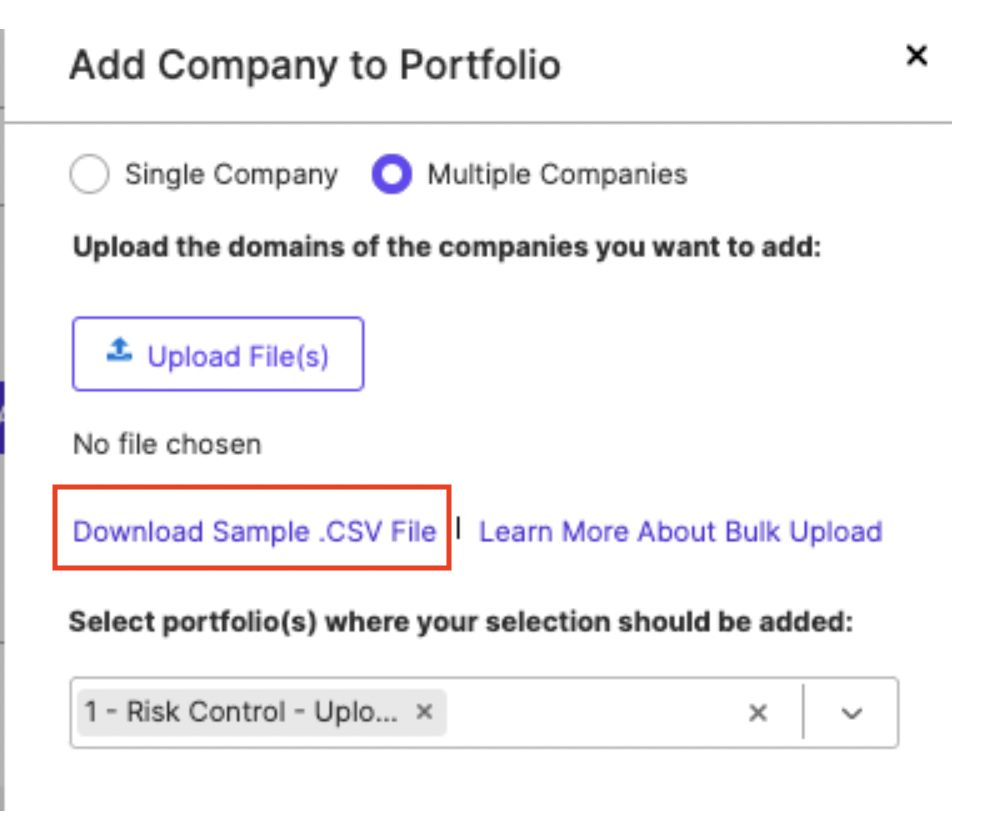Close the Add Company to Portfolio dialog
The height and width of the screenshot is (818, 996).
[x=917, y=56]
